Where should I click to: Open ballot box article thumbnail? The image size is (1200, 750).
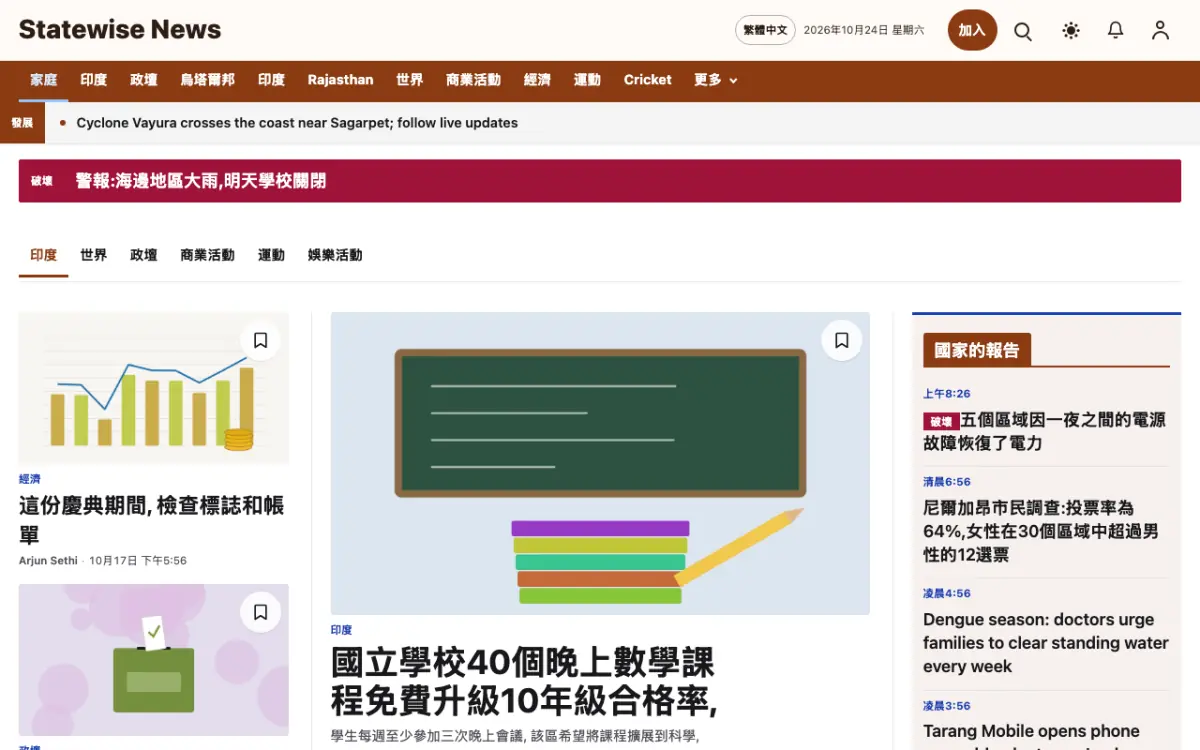[154, 660]
